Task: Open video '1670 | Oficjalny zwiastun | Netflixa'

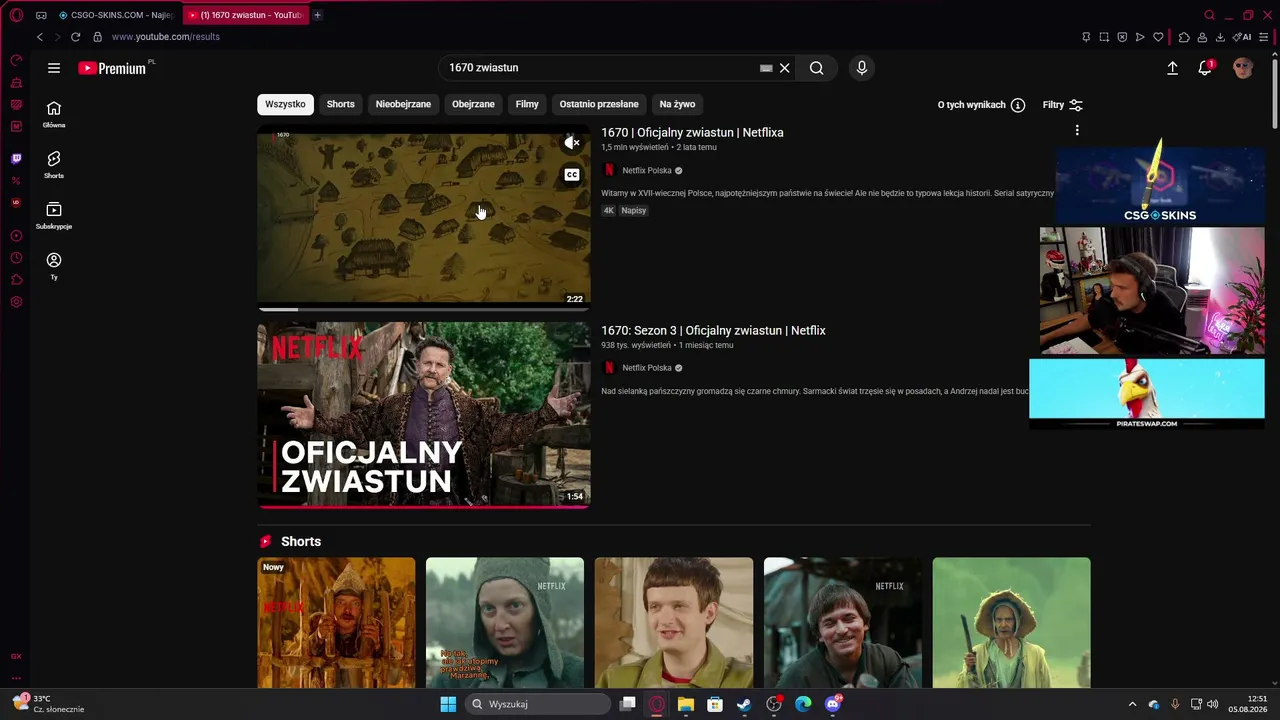Action: [x=692, y=133]
